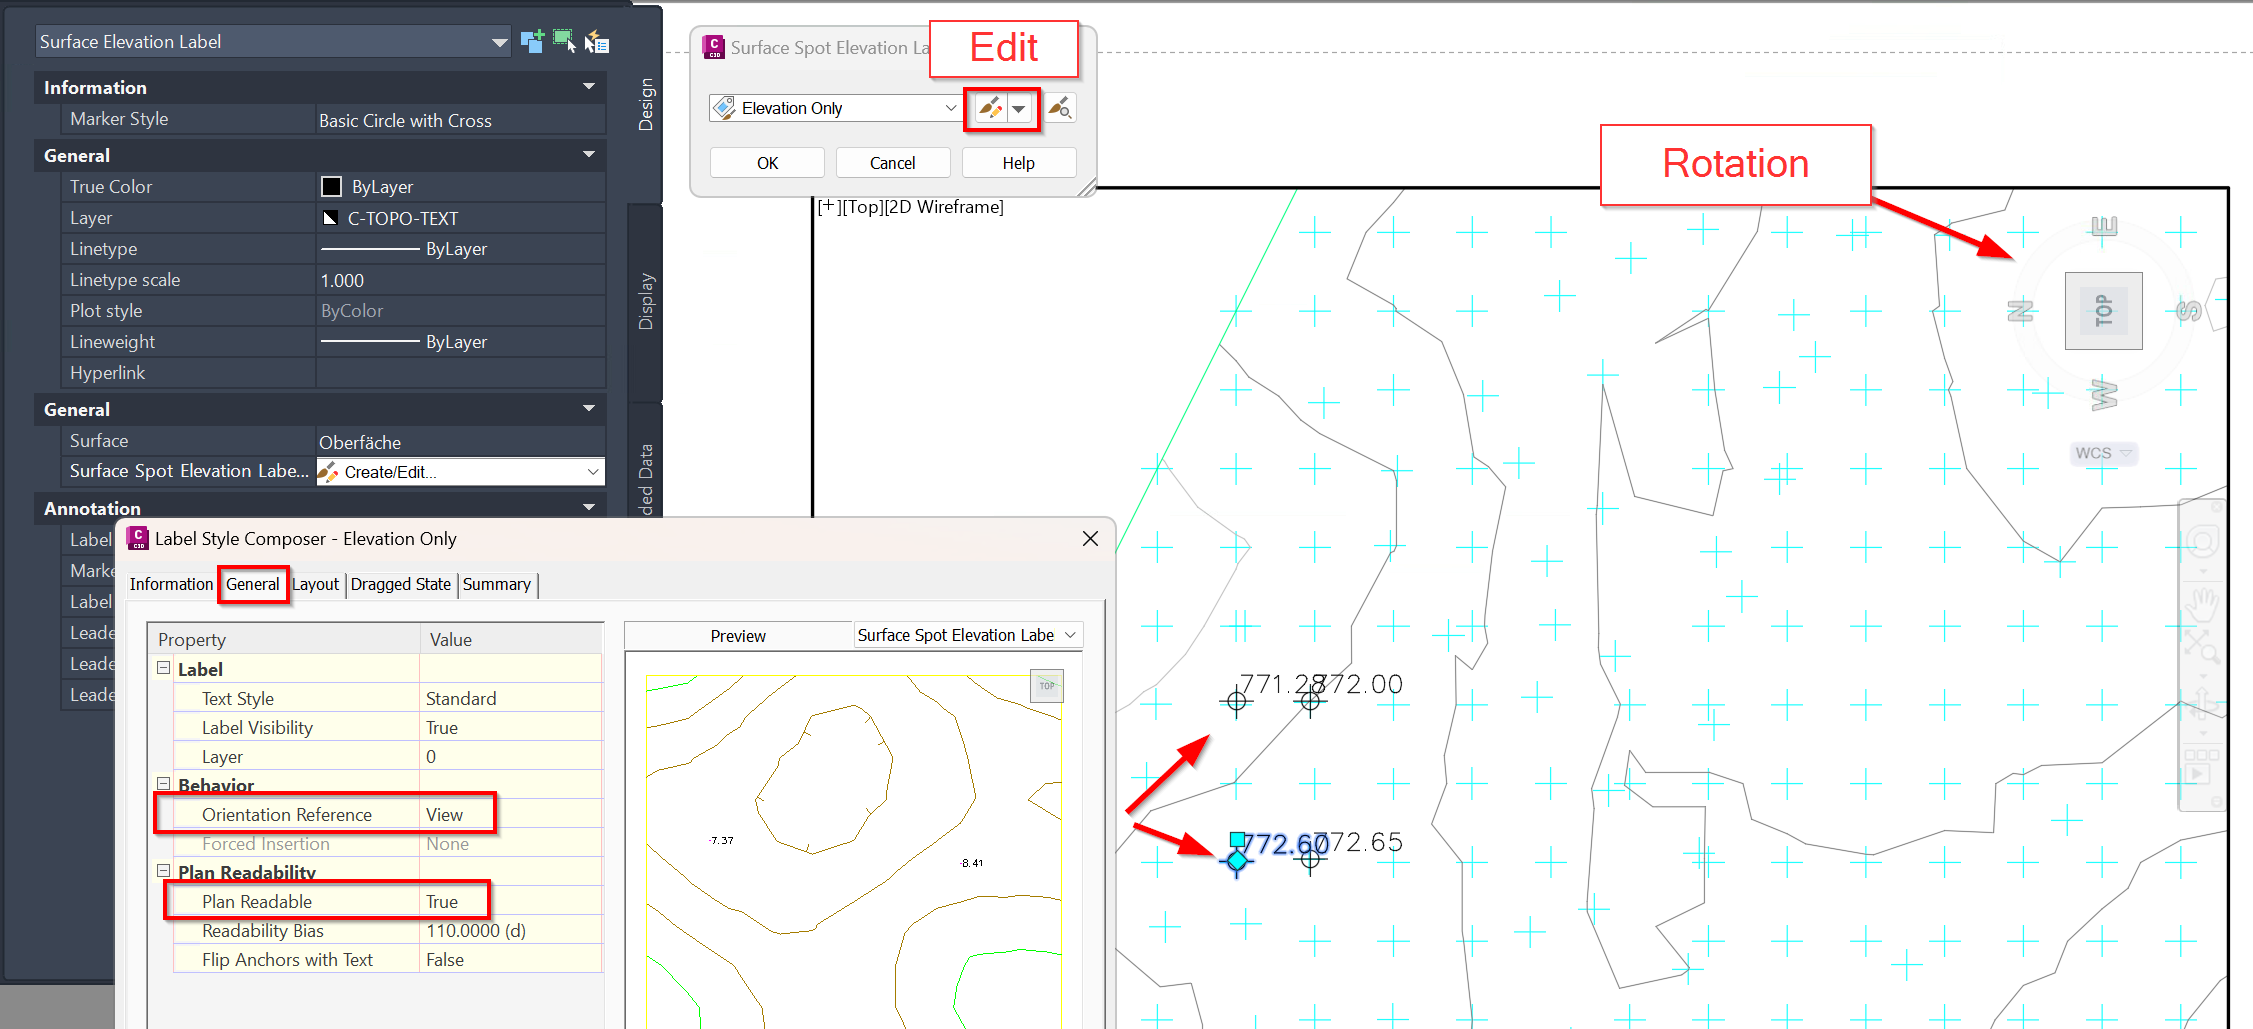The height and width of the screenshot is (1029, 2253).
Task: Click the True Color ByLayer swatch
Action: (331, 186)
